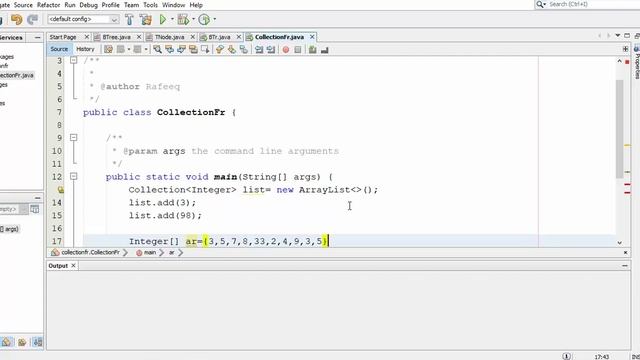
Task: Open the Debug menu
Action: pos(88,5)
